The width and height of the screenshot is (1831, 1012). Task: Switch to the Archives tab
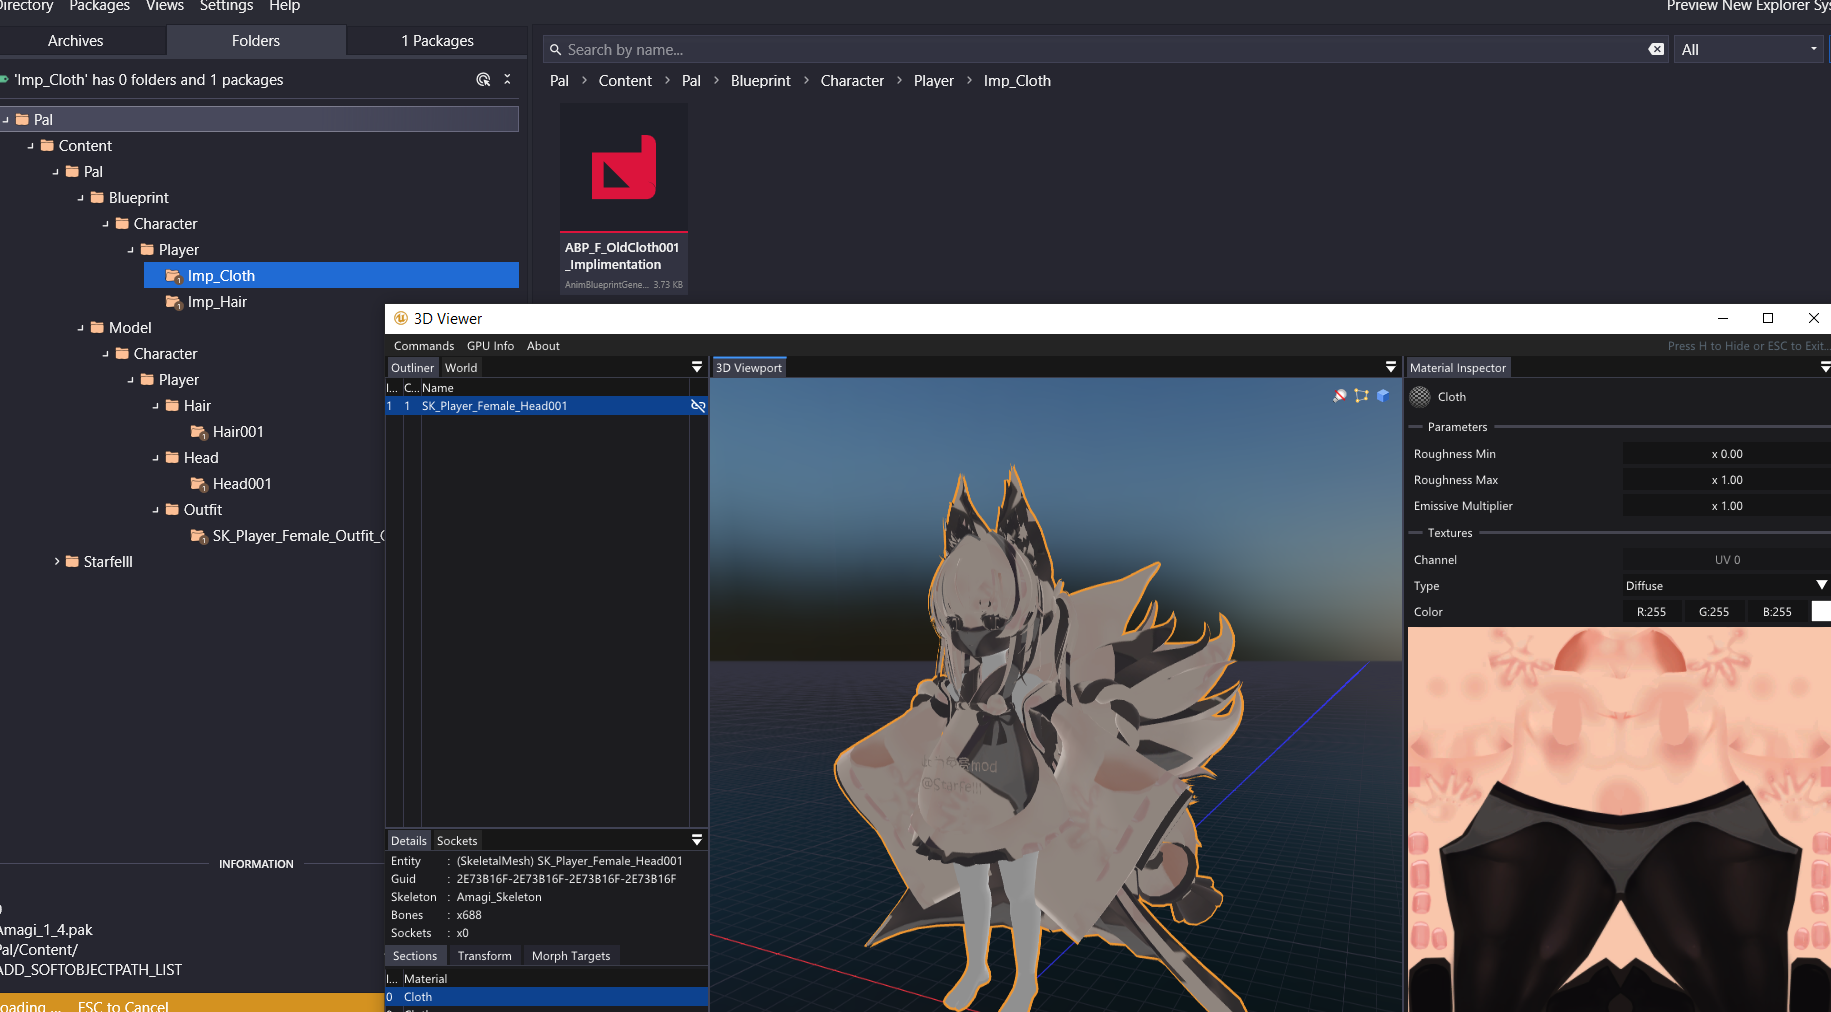pyautogui.click(x=76, y=41)
